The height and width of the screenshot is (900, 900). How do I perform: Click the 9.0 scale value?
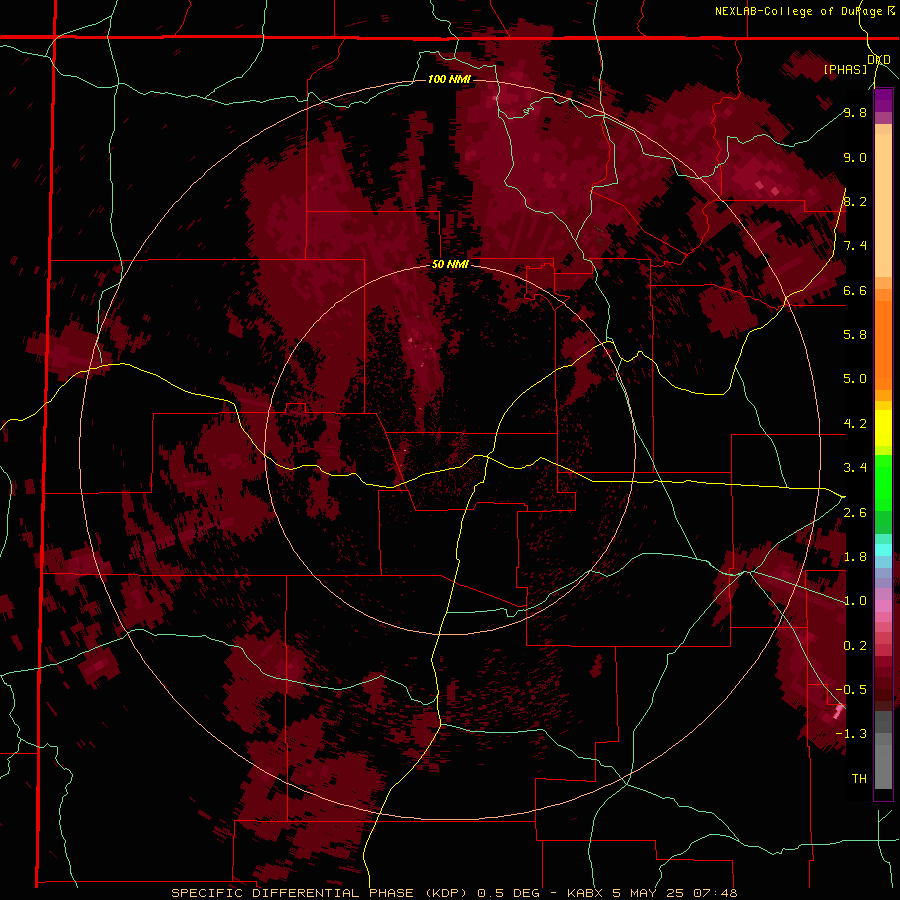[x=855, y=157]
